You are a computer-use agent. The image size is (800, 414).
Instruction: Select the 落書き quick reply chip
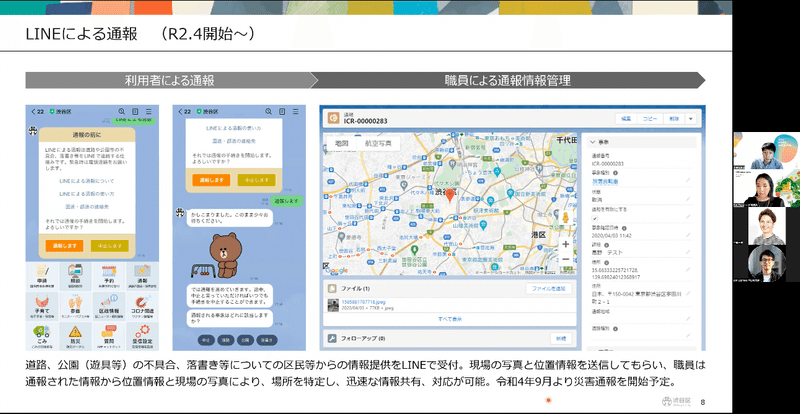pos(267,339)
